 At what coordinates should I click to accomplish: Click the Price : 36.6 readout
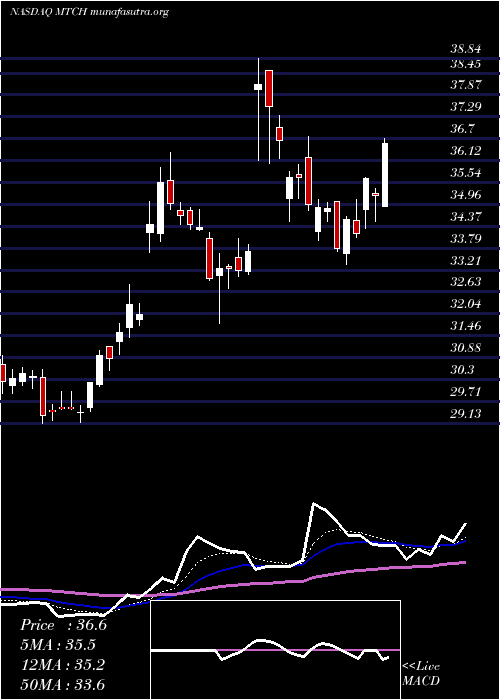pos(63,625)
